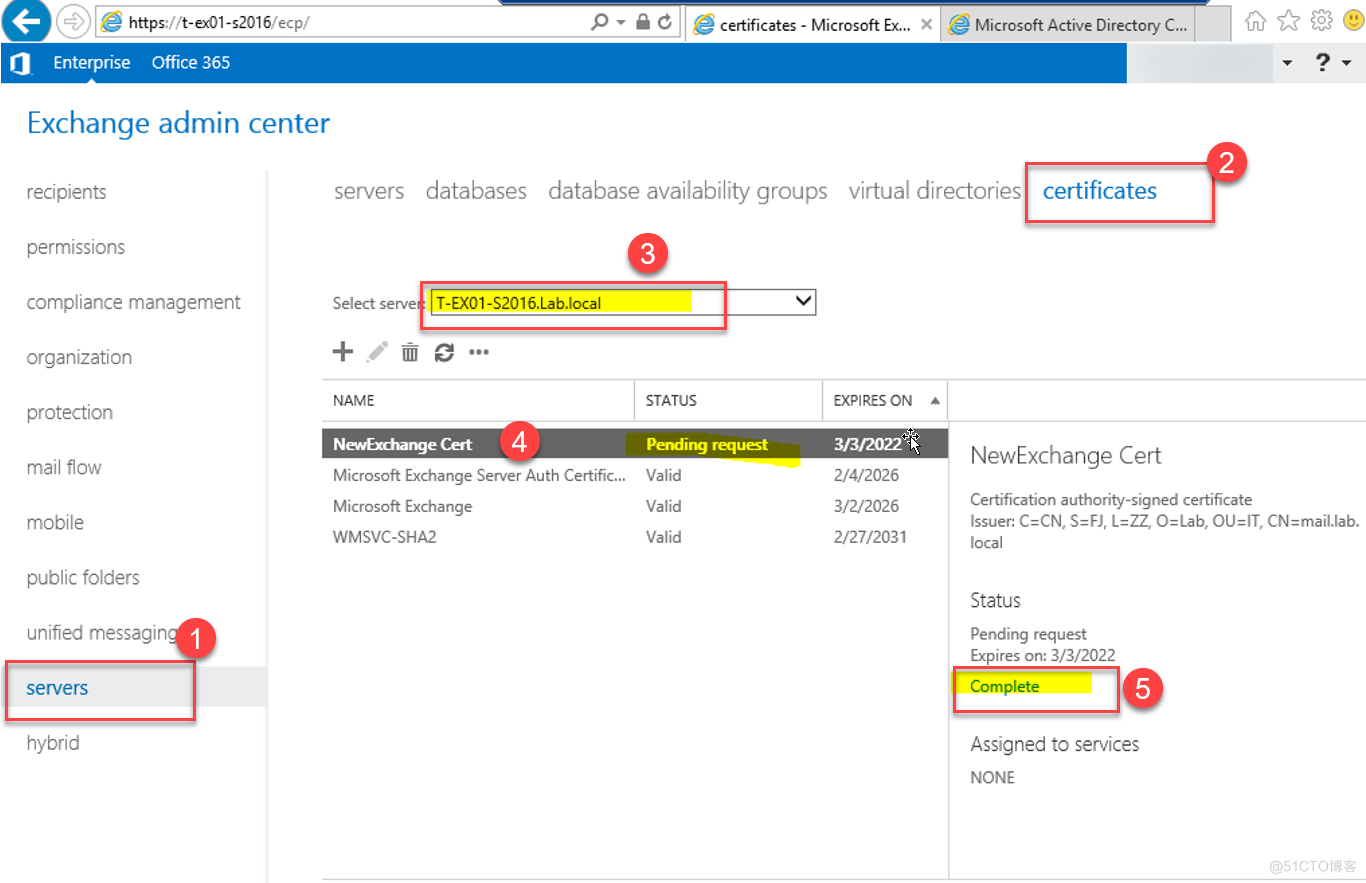The image size is (1366, 883).
Task: Open the browser Home icon
Action: point(1257,21)
